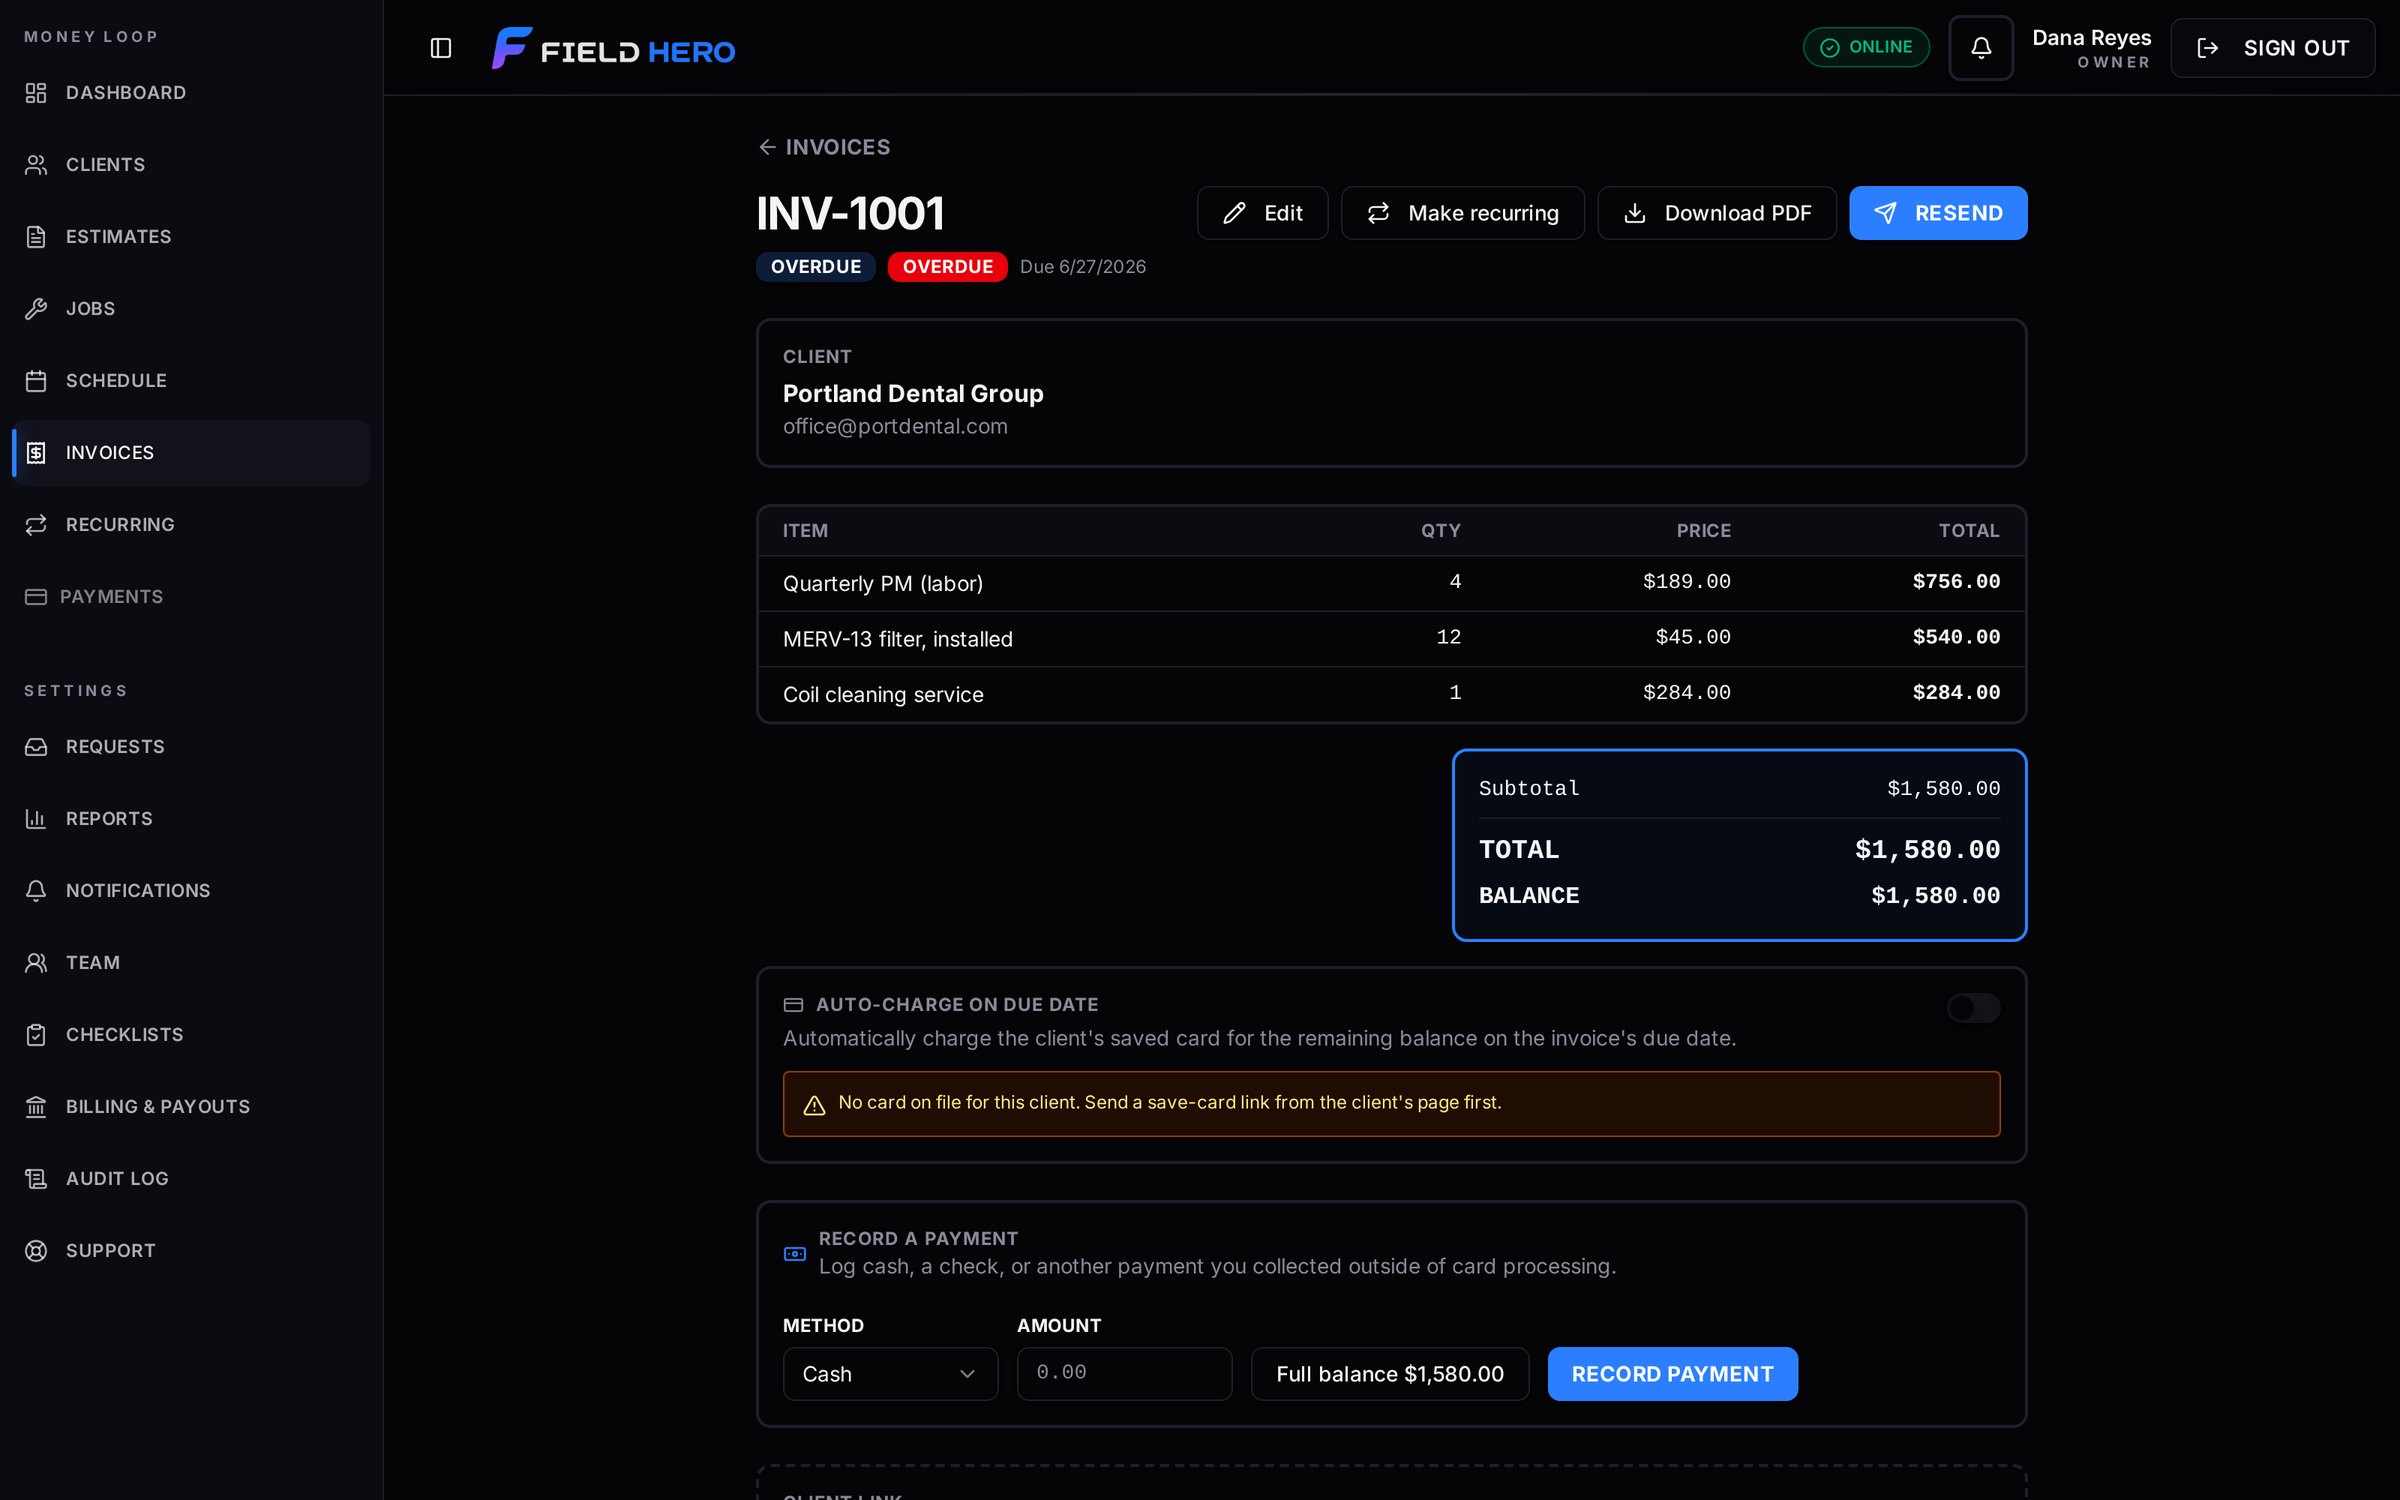The width and height of the screenshot is (2400, 1500).
Task: Click the Subtotal $1,580.00 amount
Action: coord(1943,789)
